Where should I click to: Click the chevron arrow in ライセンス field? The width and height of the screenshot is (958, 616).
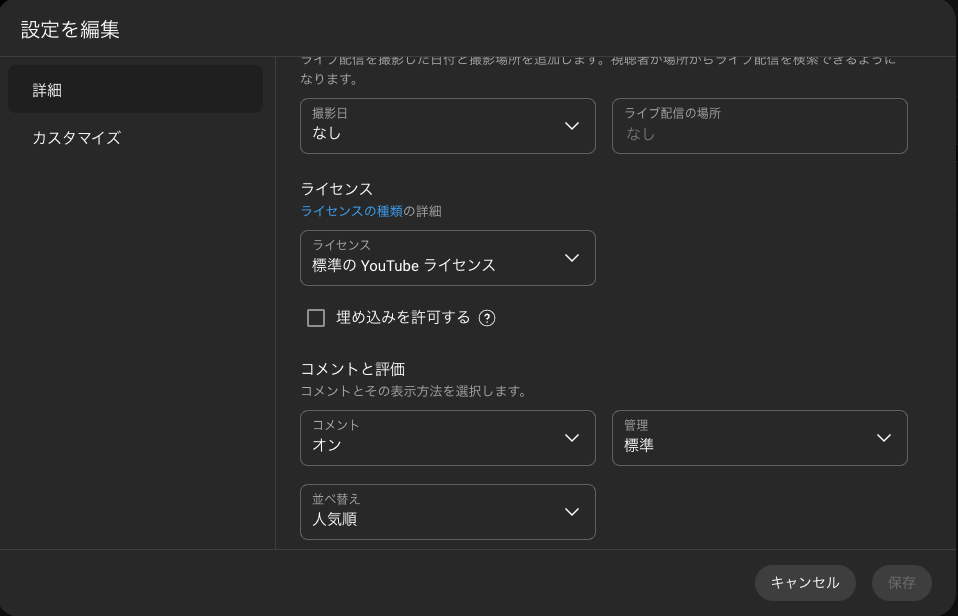click(x=572, y=258)
